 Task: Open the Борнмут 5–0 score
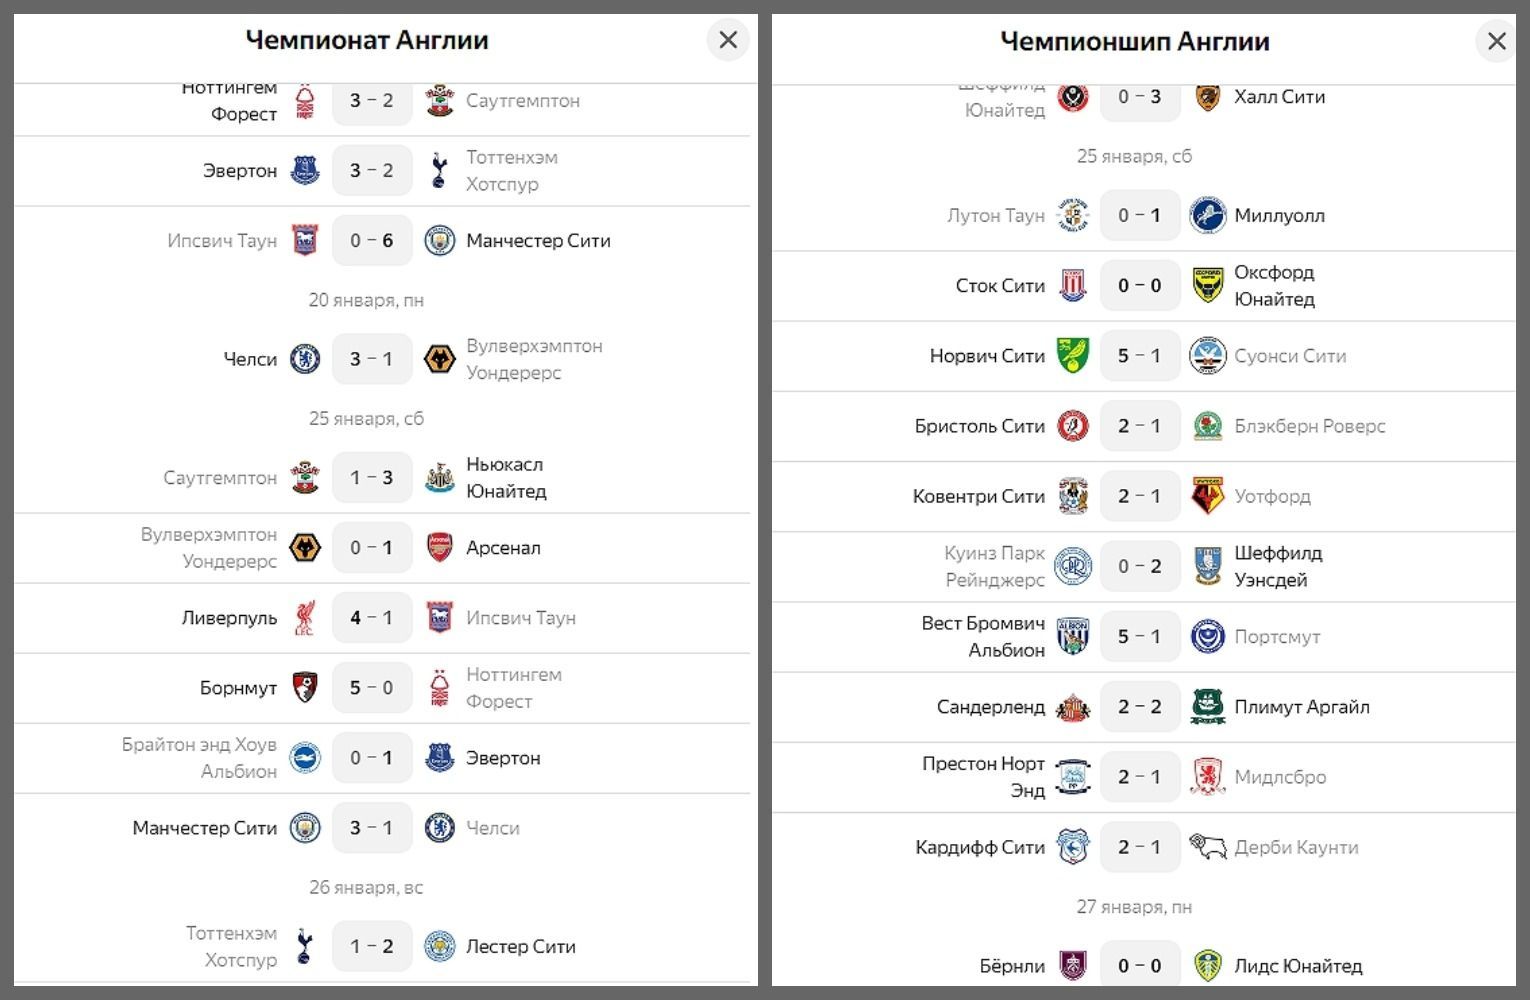pos(372,688)
